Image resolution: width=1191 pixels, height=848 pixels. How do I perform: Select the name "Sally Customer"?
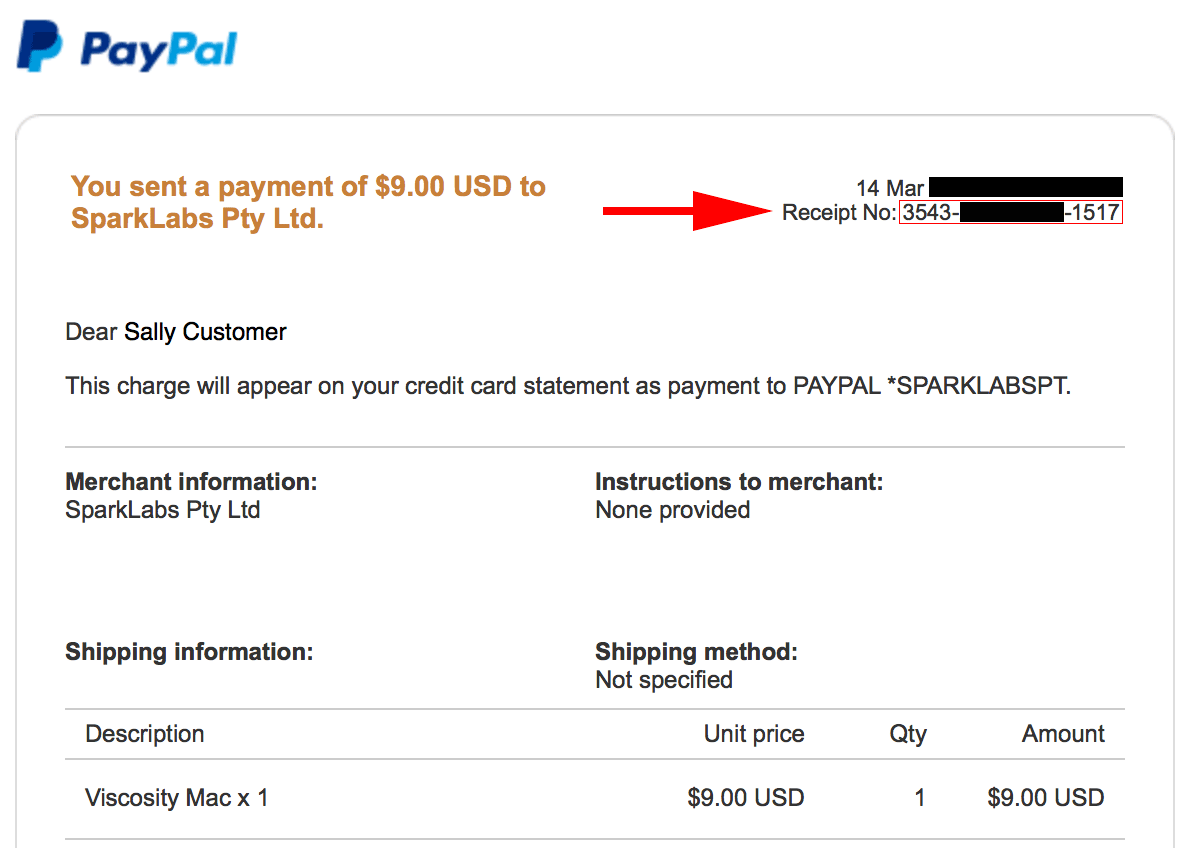[x=205, y=332]
